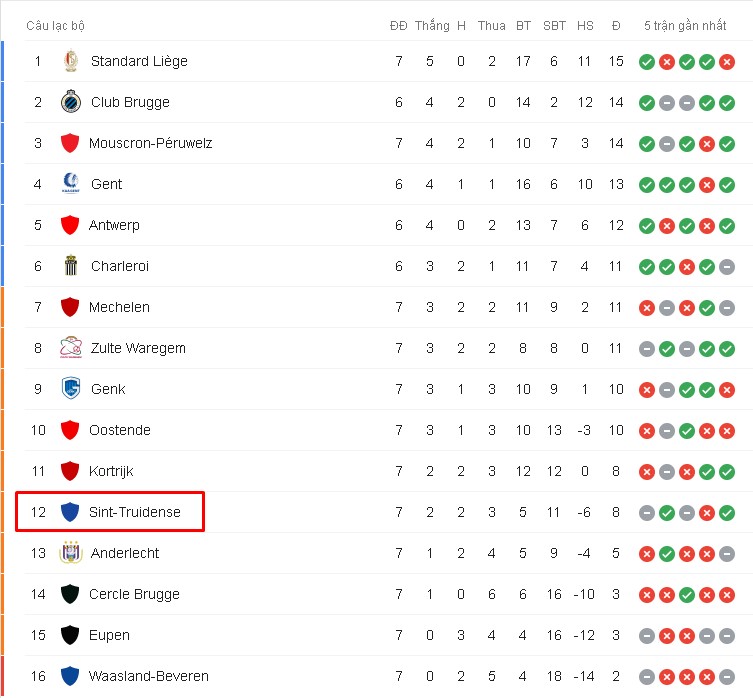The image size is (753, 698).
Task: Click the '5 trận gần nhất' header
Action: [685, 26]
